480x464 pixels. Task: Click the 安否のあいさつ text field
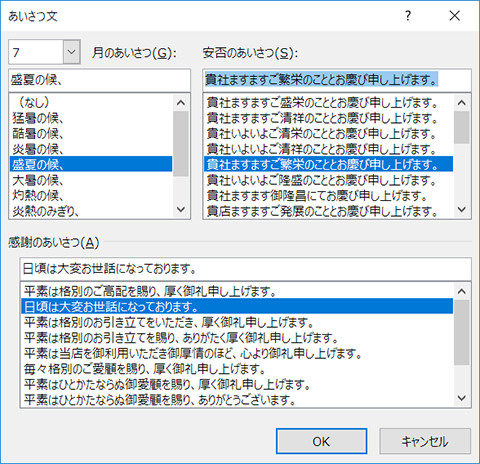pos(337,80)
